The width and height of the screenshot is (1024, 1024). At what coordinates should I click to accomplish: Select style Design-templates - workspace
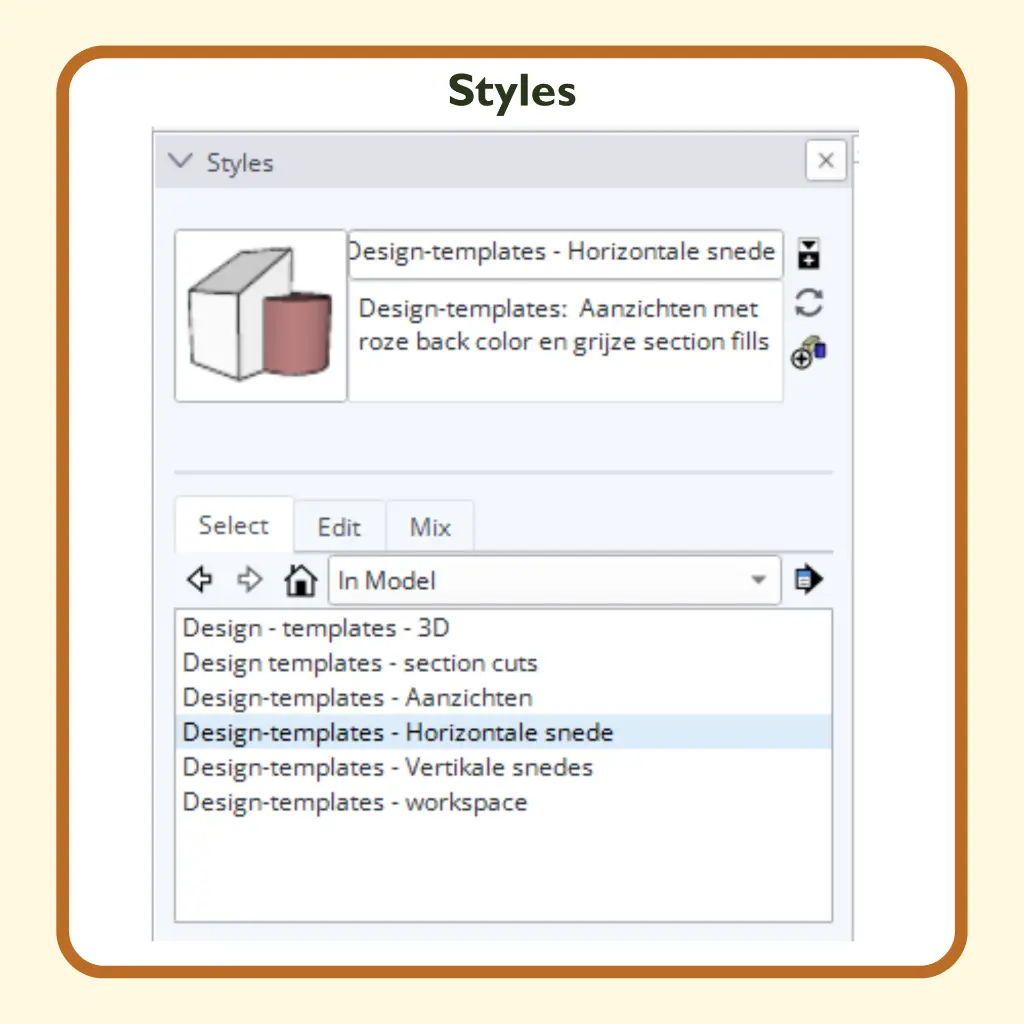tap(504, 802)
